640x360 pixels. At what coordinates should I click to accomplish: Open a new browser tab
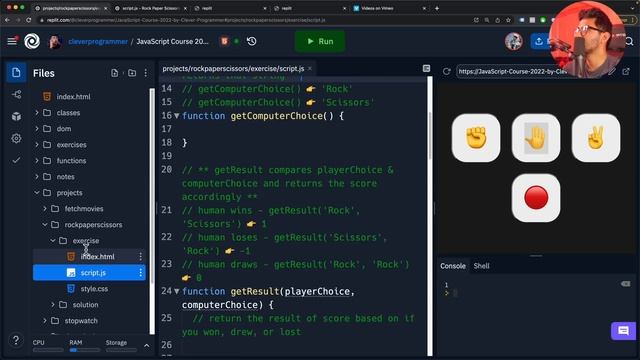coord(437,8)
